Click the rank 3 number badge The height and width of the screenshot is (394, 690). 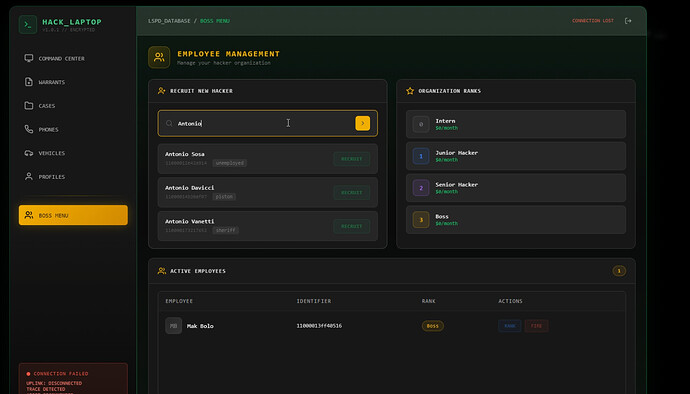[421, 220]
